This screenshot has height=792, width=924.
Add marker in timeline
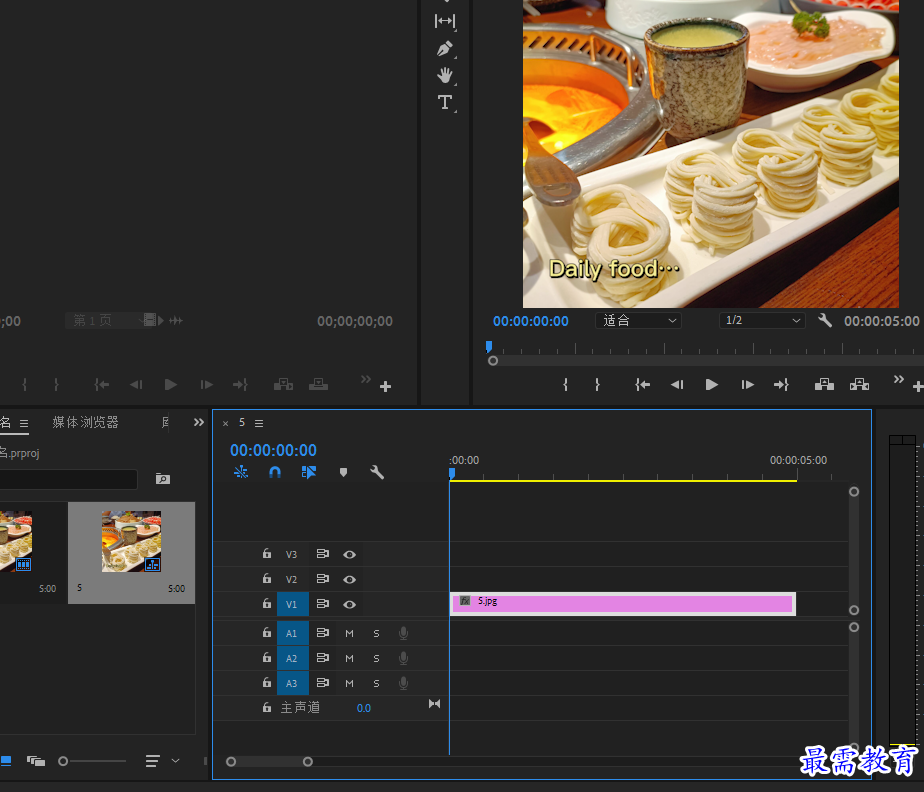pyautogui.click(x=344, y=472)
